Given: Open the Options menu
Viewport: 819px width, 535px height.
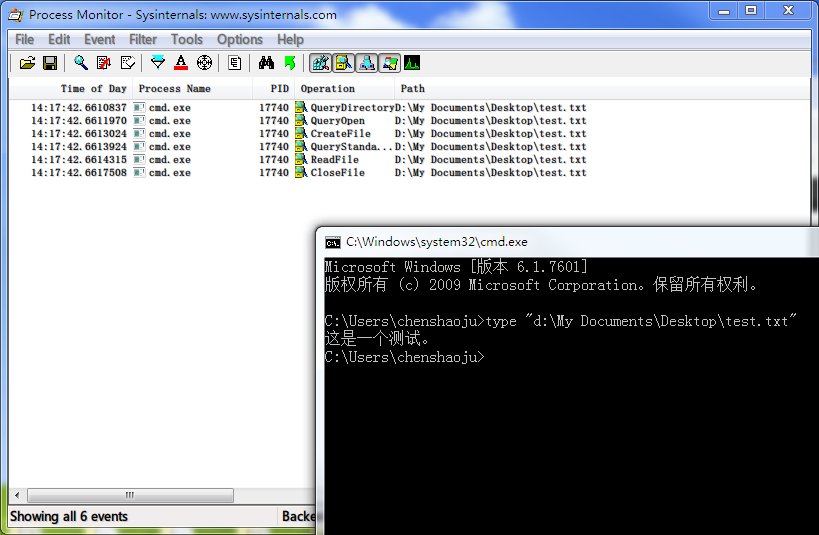Looking at the screenshot, I should pos(240,40).
